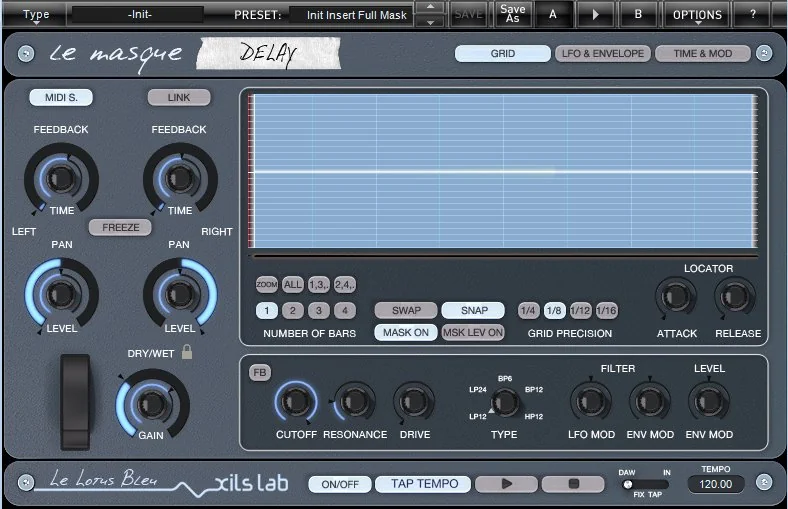Open help with the question mark
Viewport: 788px width, 509px height.
click(752, 15)
